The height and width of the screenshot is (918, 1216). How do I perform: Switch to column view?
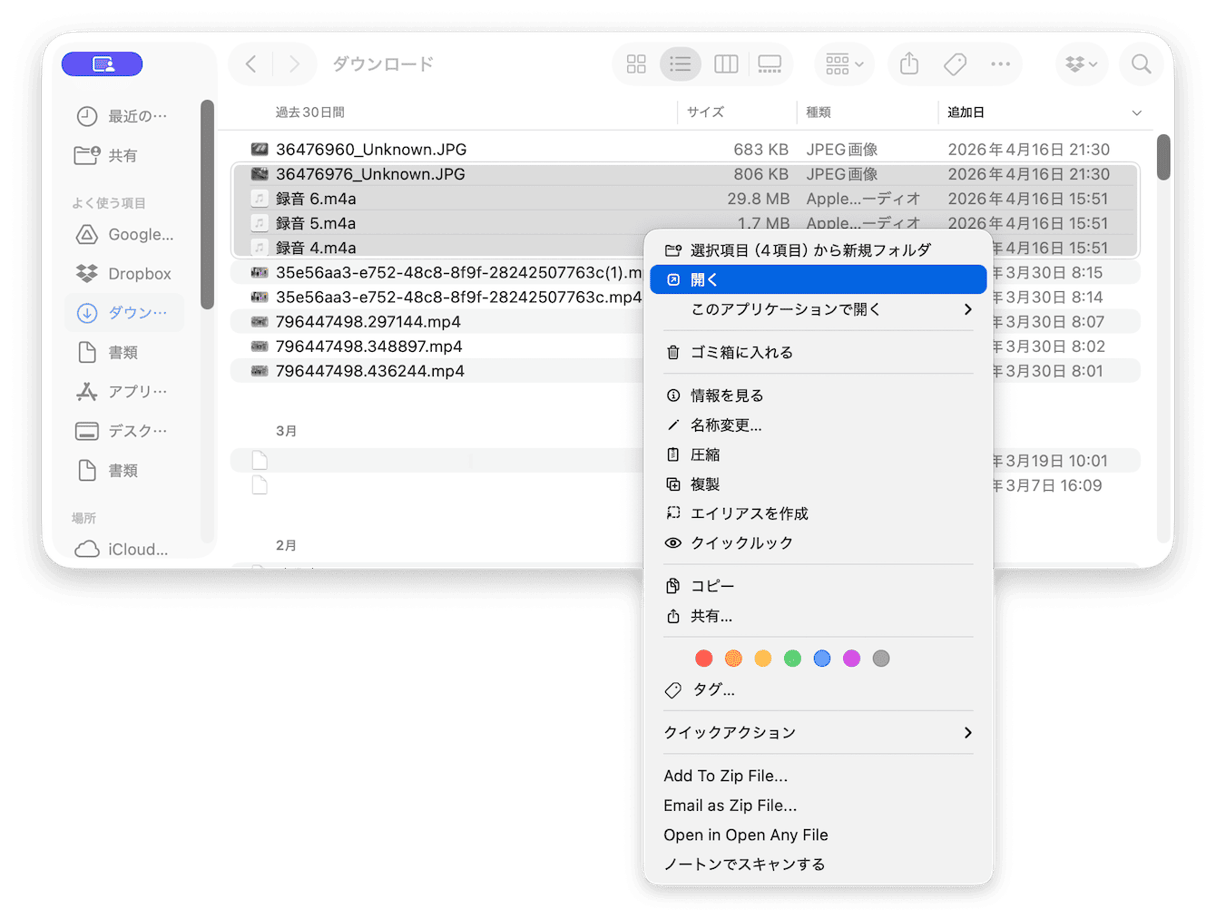coord(726,64)
